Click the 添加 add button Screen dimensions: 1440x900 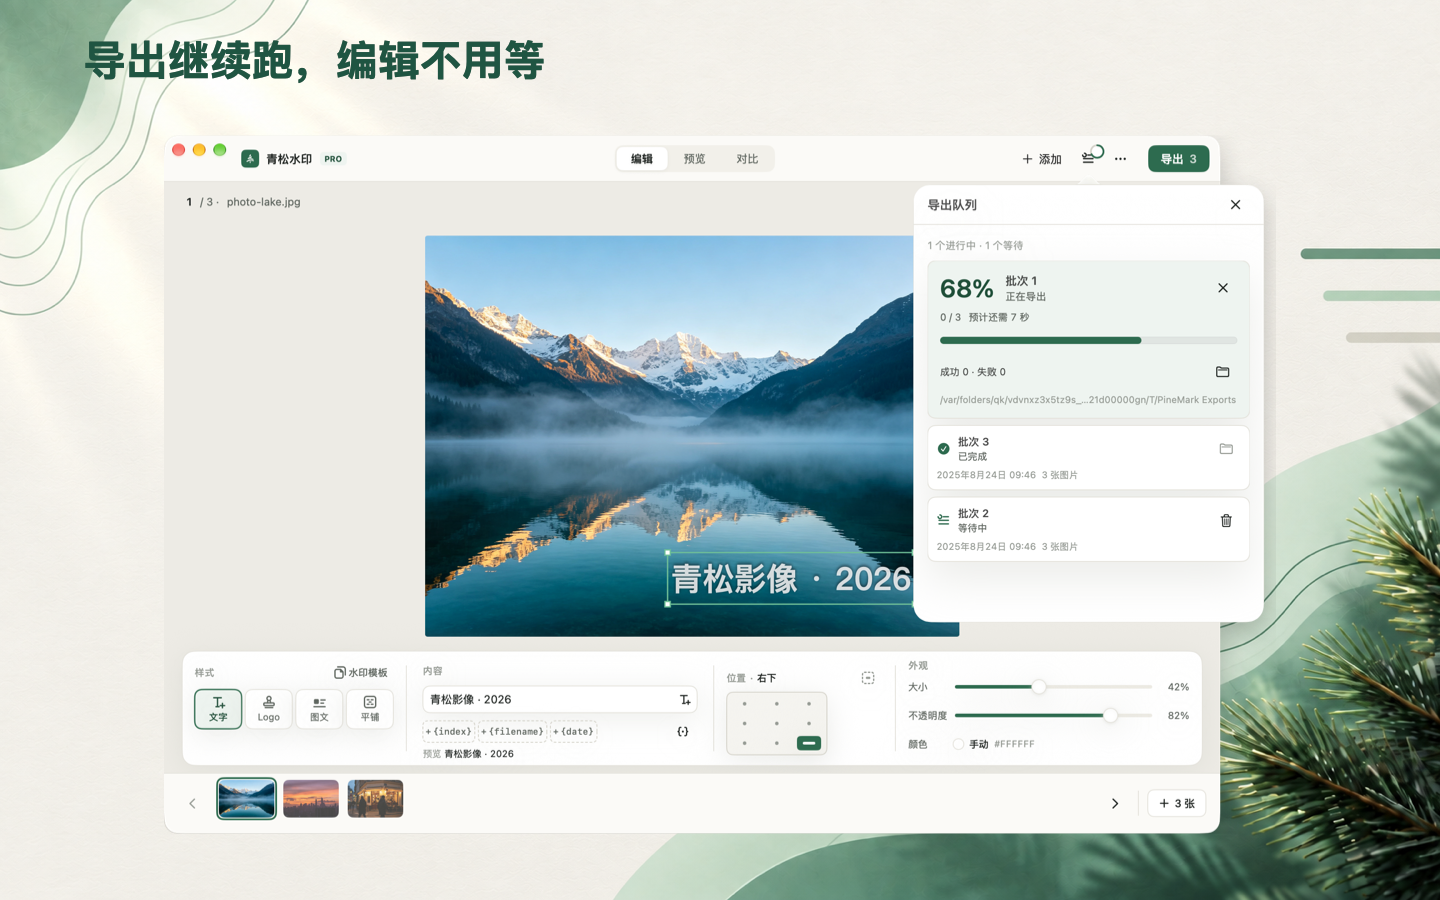click(1042, 159)
